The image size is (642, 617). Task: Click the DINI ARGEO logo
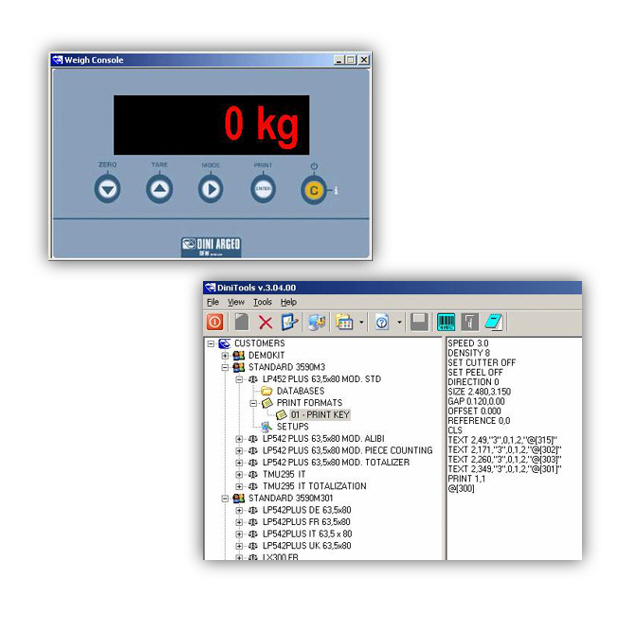[211, 245]
